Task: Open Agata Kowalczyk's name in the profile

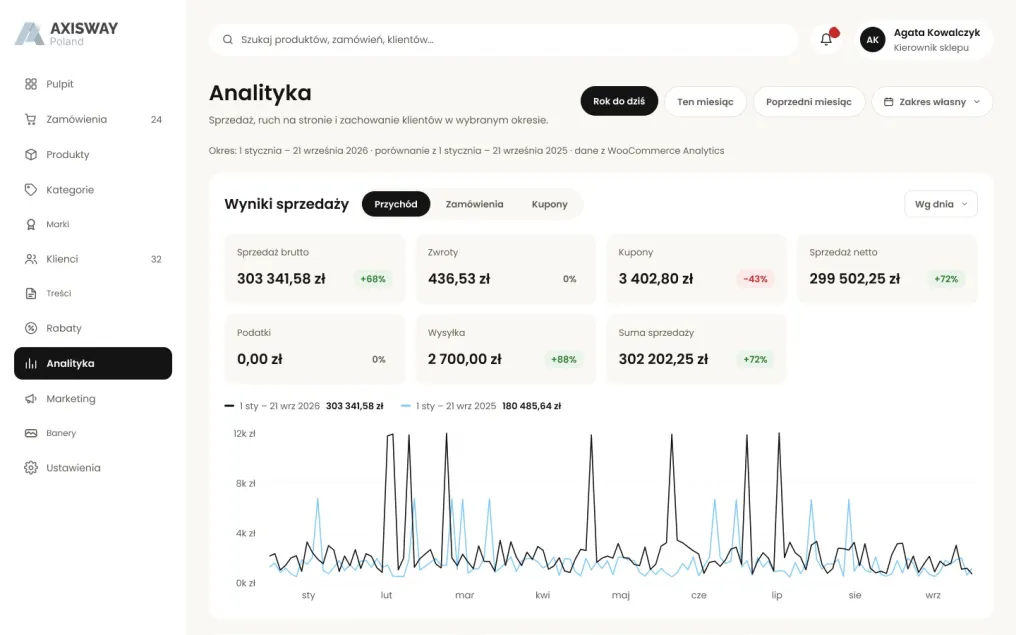Action: coord(936,32)
